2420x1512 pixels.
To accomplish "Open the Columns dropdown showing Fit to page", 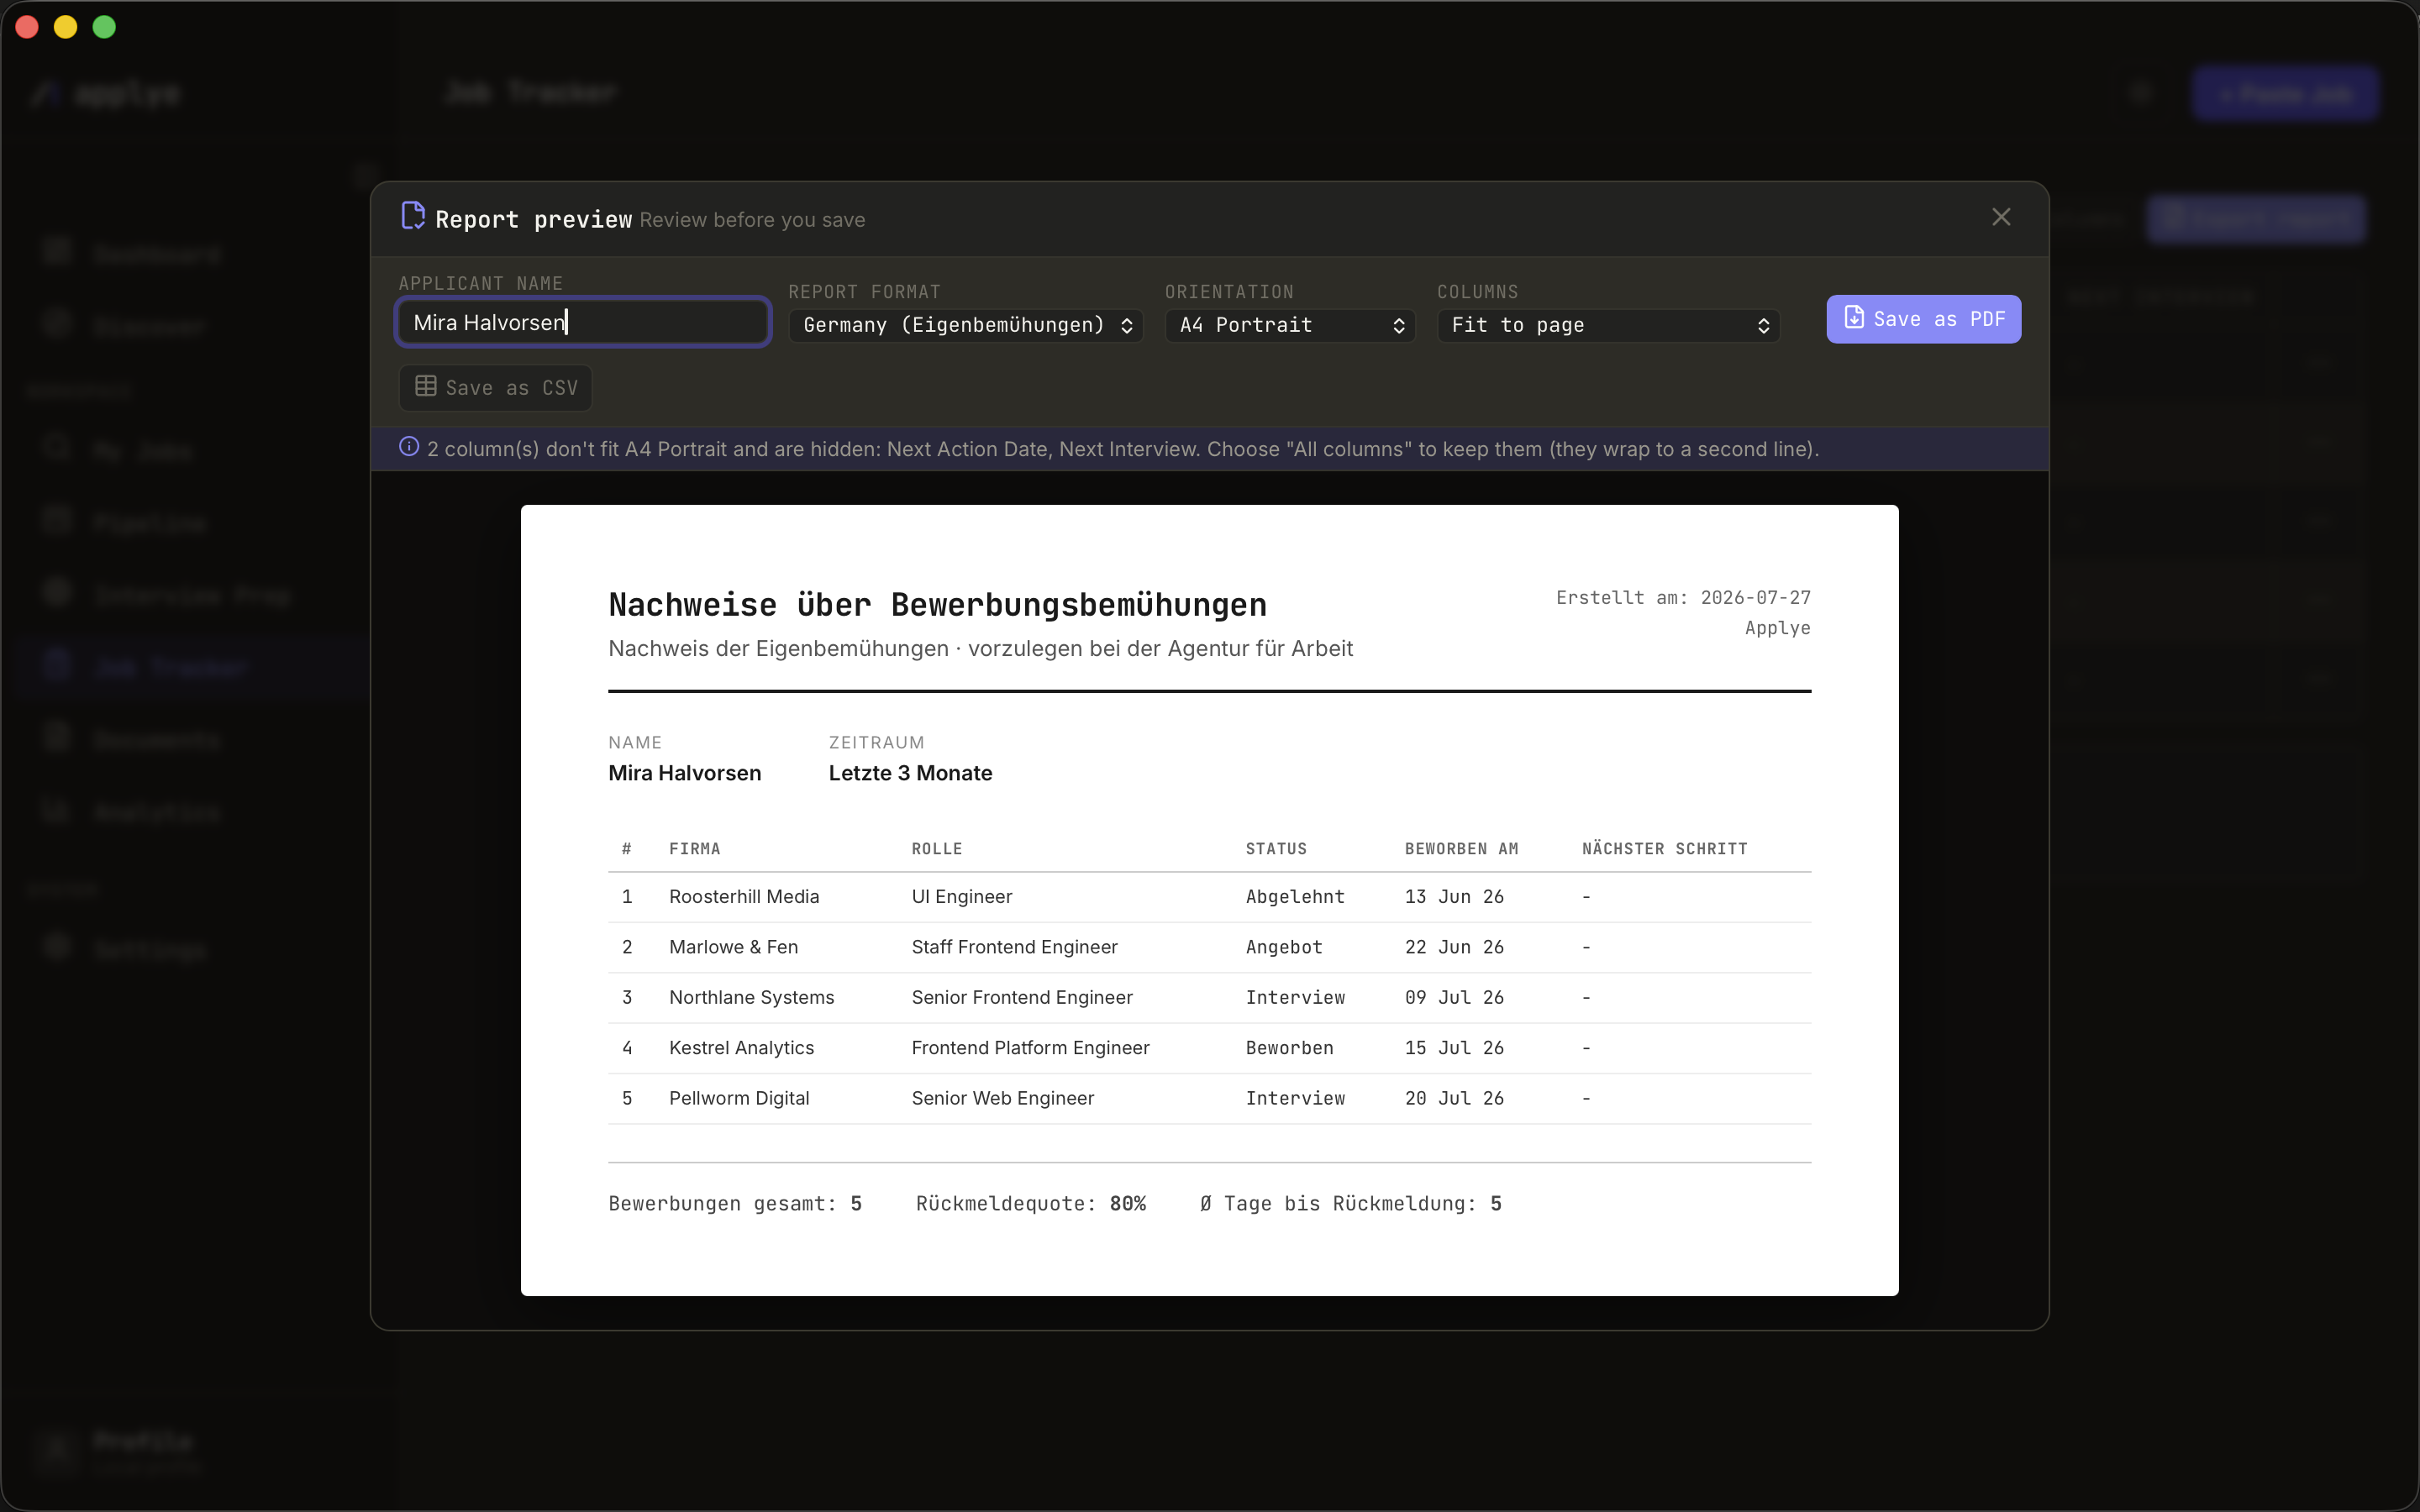I will 1608,325.
